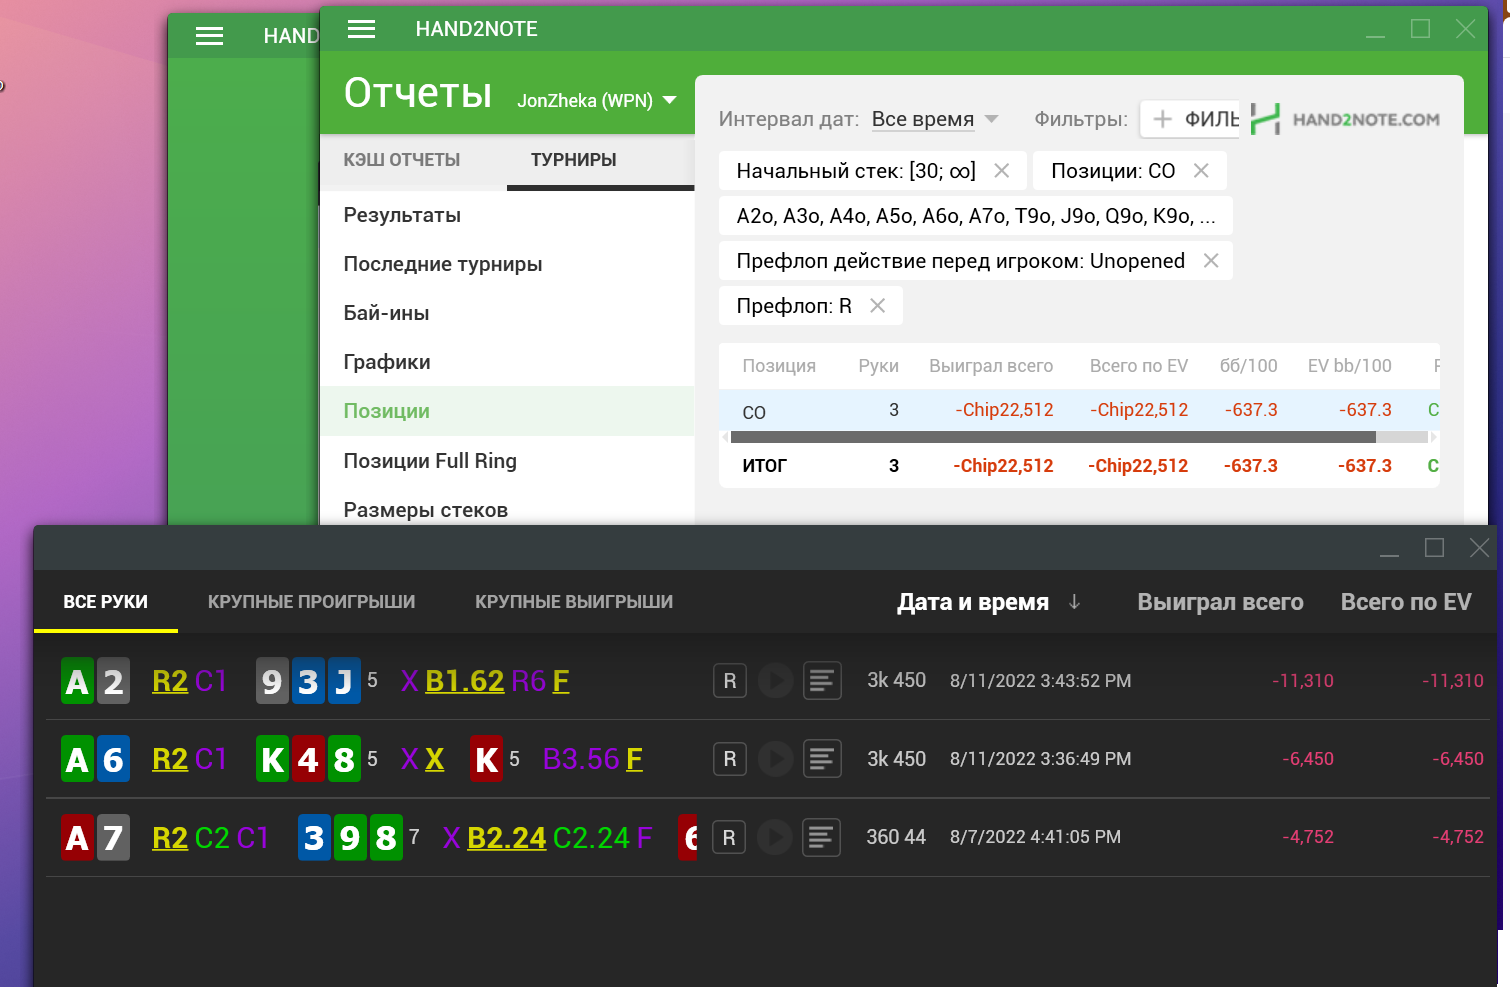Sort by EV bb/100 column header
The width and height of the screenshot is (1510, 987).
click(x=1349, y=366)
